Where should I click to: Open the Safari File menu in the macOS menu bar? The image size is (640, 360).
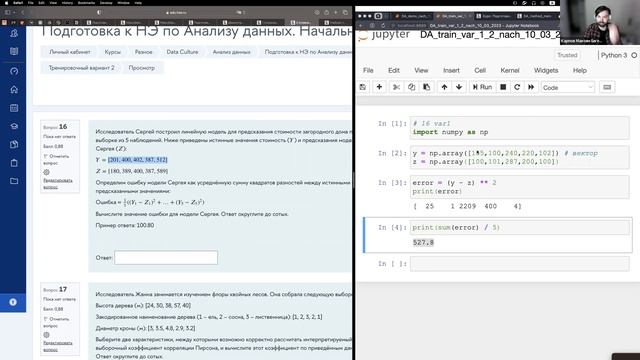[x=30, y=2]
